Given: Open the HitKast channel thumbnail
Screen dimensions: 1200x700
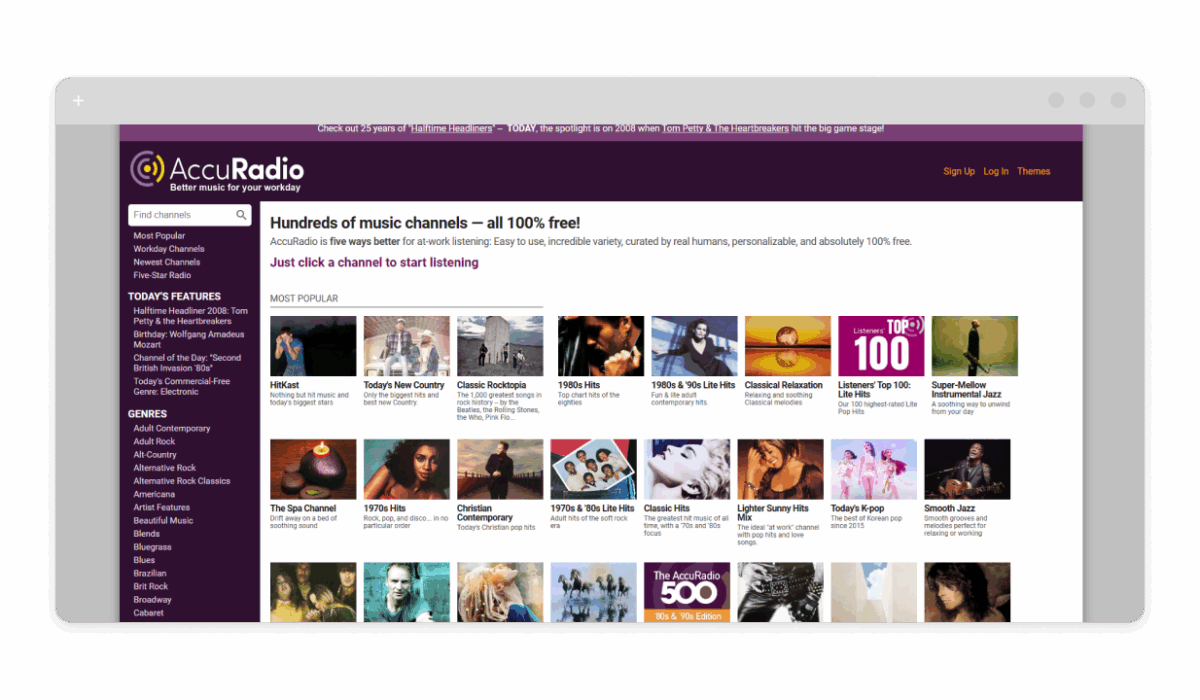Looking at the screenshot, I should coord(313,346).
